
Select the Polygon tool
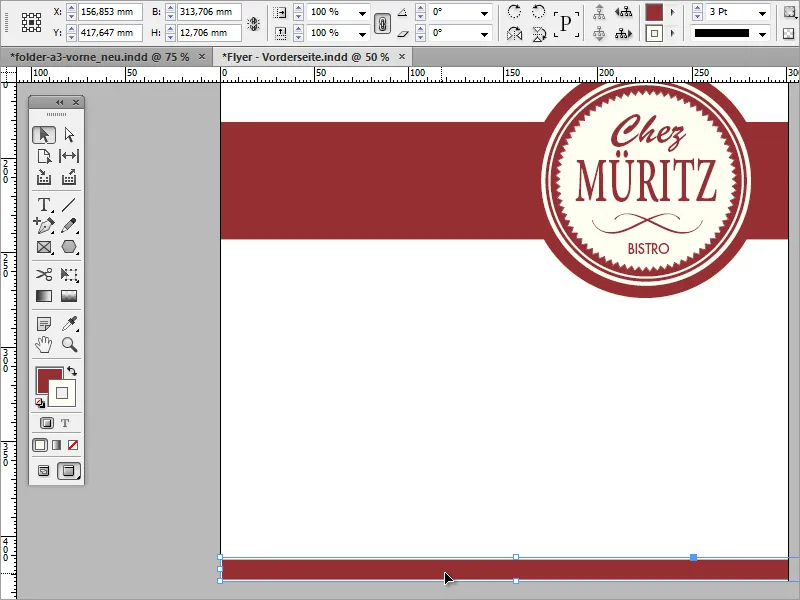69,247
